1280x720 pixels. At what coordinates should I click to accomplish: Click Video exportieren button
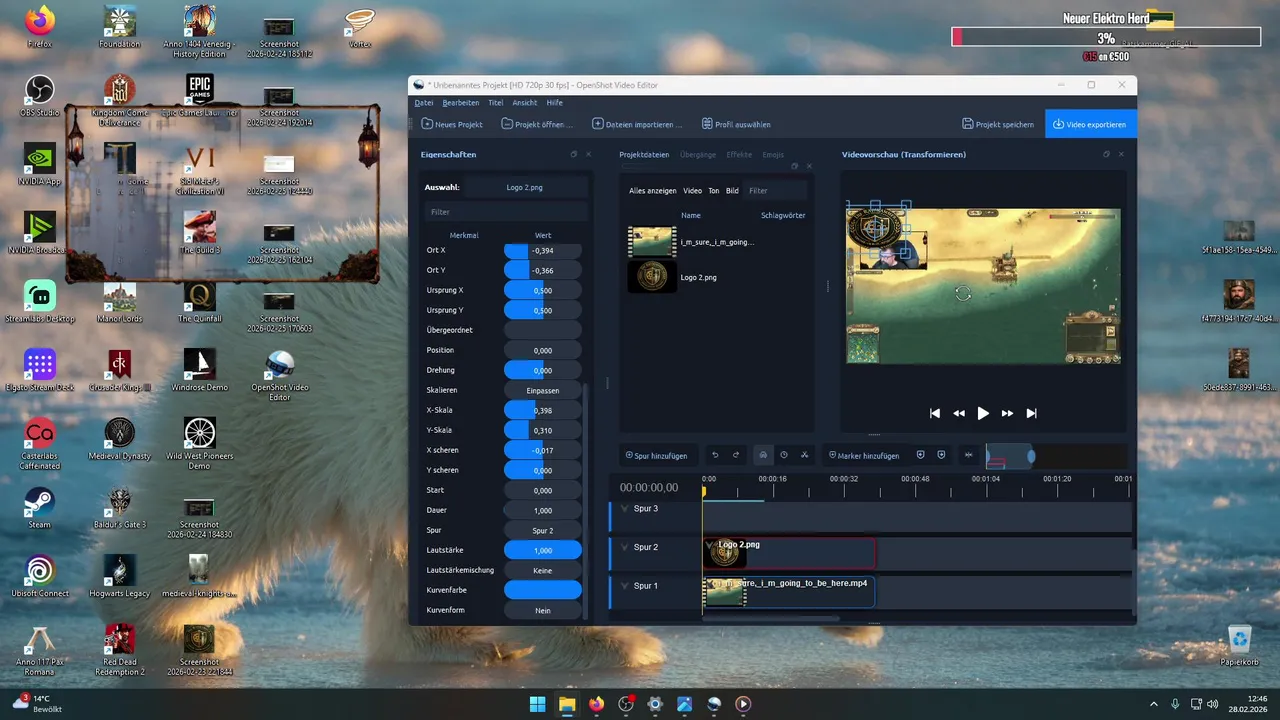(1090, 124)
